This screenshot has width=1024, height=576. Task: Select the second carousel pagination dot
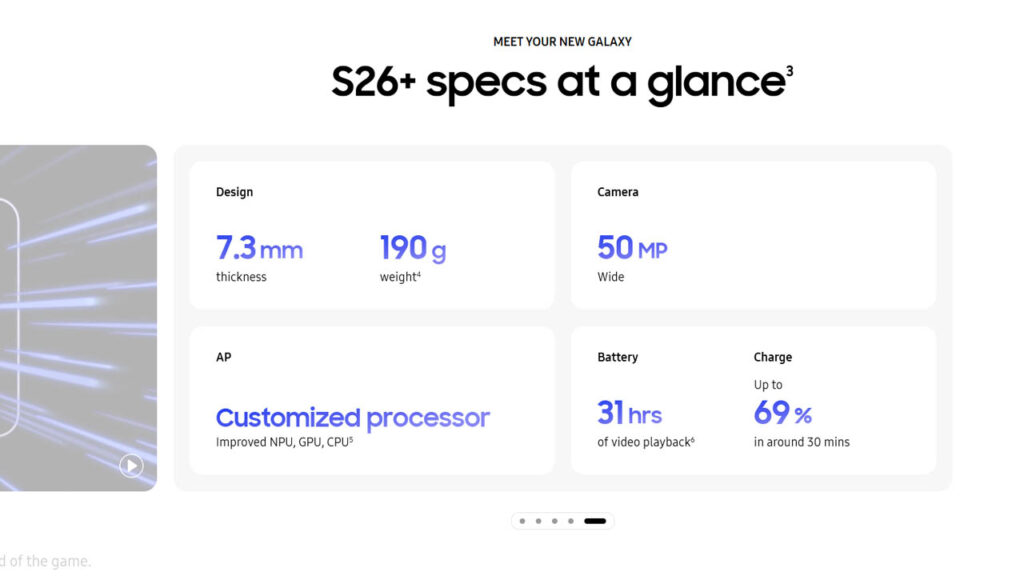pos(538,521)
